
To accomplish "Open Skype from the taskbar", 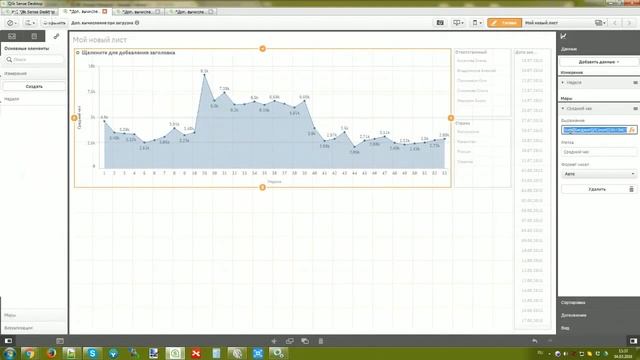I will (x=92, y=353).
